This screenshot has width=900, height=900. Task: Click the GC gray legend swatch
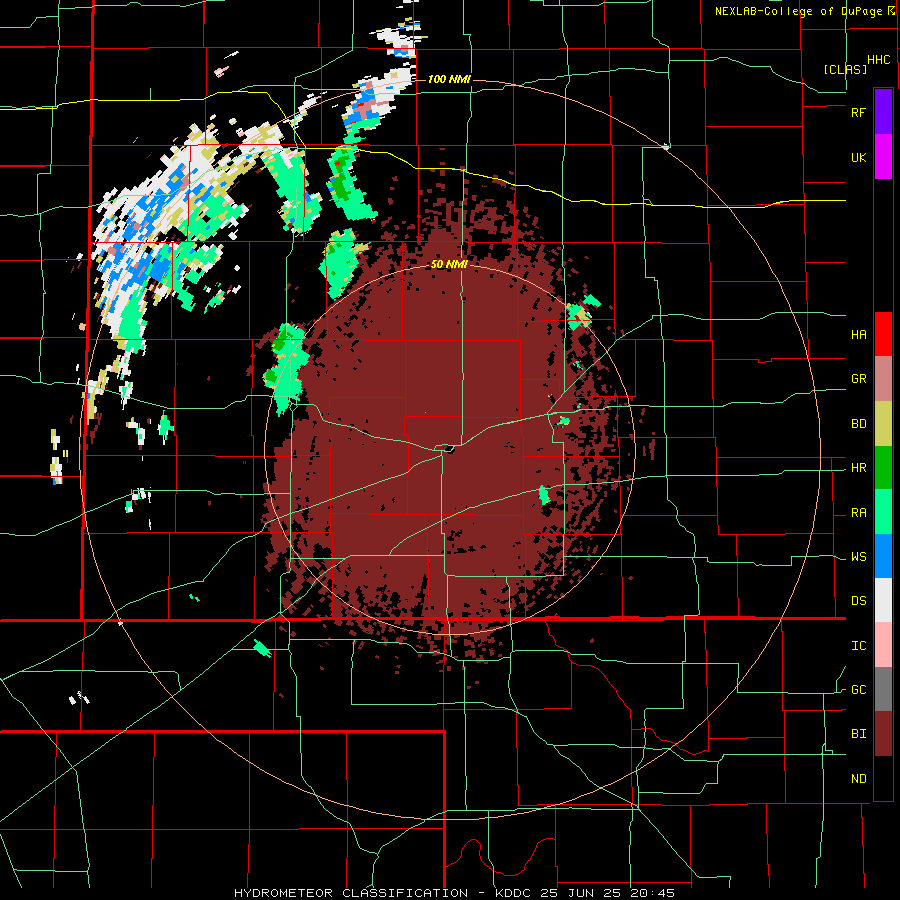[x=883, y=689]
